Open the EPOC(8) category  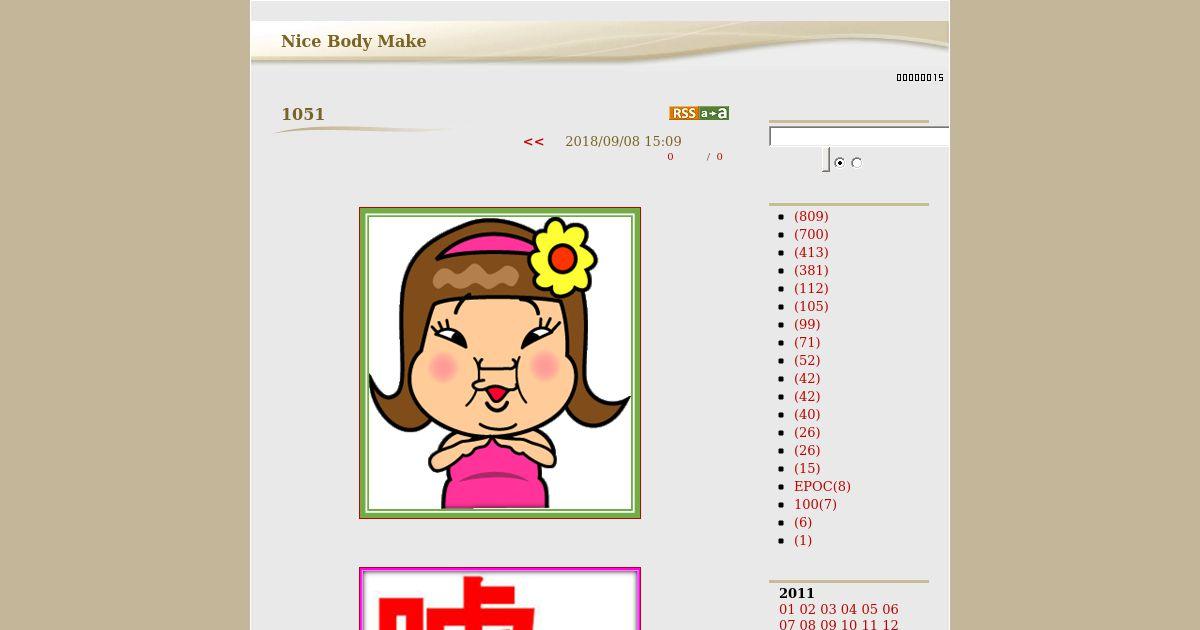[822, 486]
